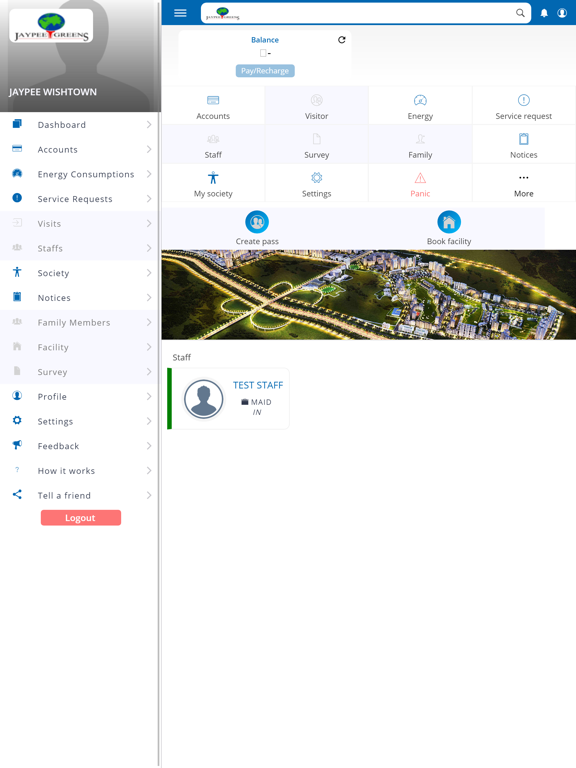Viewport: 576px width, 768px height.
Task: Click the TEST STAFF avatar picture
Action: (204, 399)
